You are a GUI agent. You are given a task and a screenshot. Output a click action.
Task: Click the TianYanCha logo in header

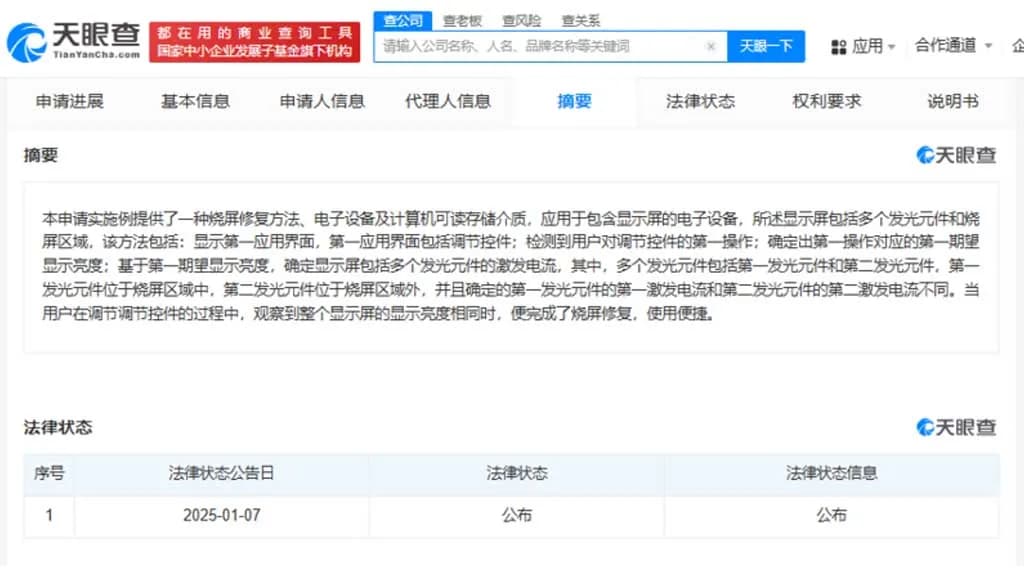[x=73, y=41]
